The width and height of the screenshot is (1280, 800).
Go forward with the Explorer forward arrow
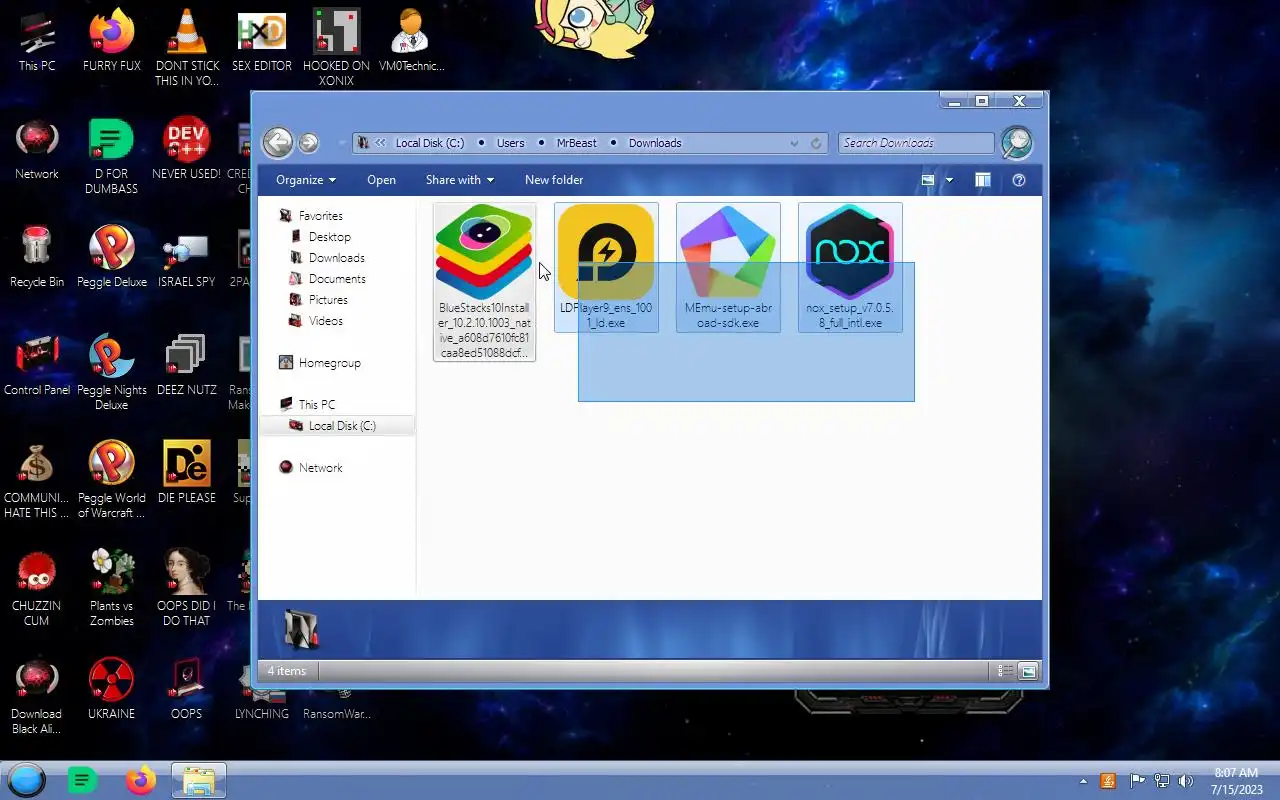[308, 143]
